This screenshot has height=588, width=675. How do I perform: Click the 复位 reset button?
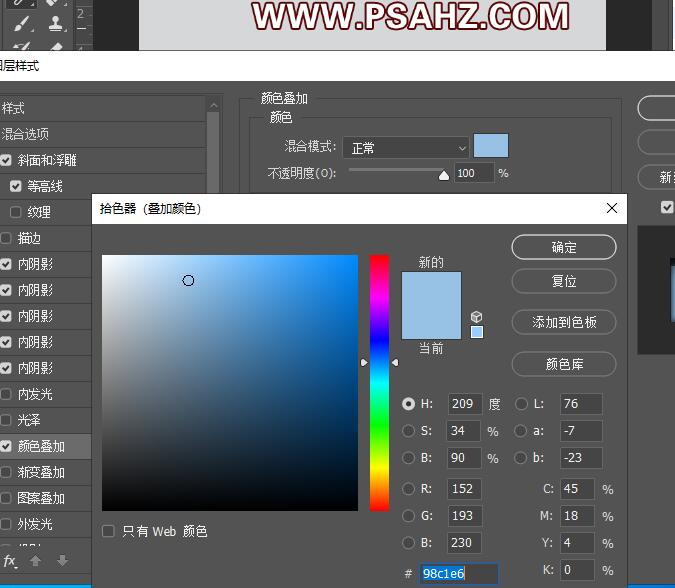(x=564, y=281)
